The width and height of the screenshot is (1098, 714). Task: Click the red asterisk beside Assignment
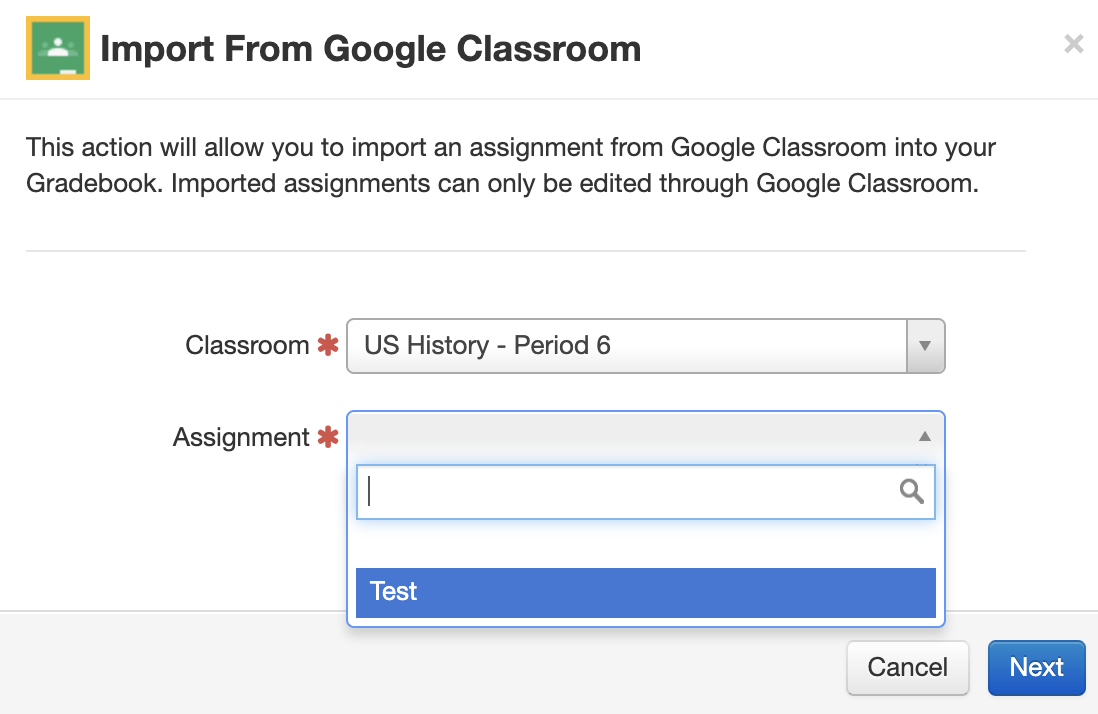pyautogui.click(x=327, y=437)
